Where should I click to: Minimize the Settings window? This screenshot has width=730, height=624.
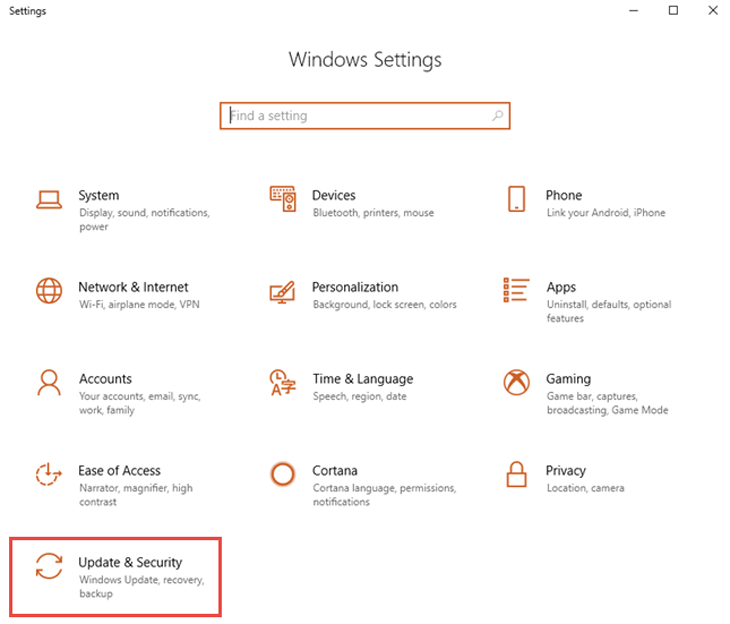click(634, 10)
